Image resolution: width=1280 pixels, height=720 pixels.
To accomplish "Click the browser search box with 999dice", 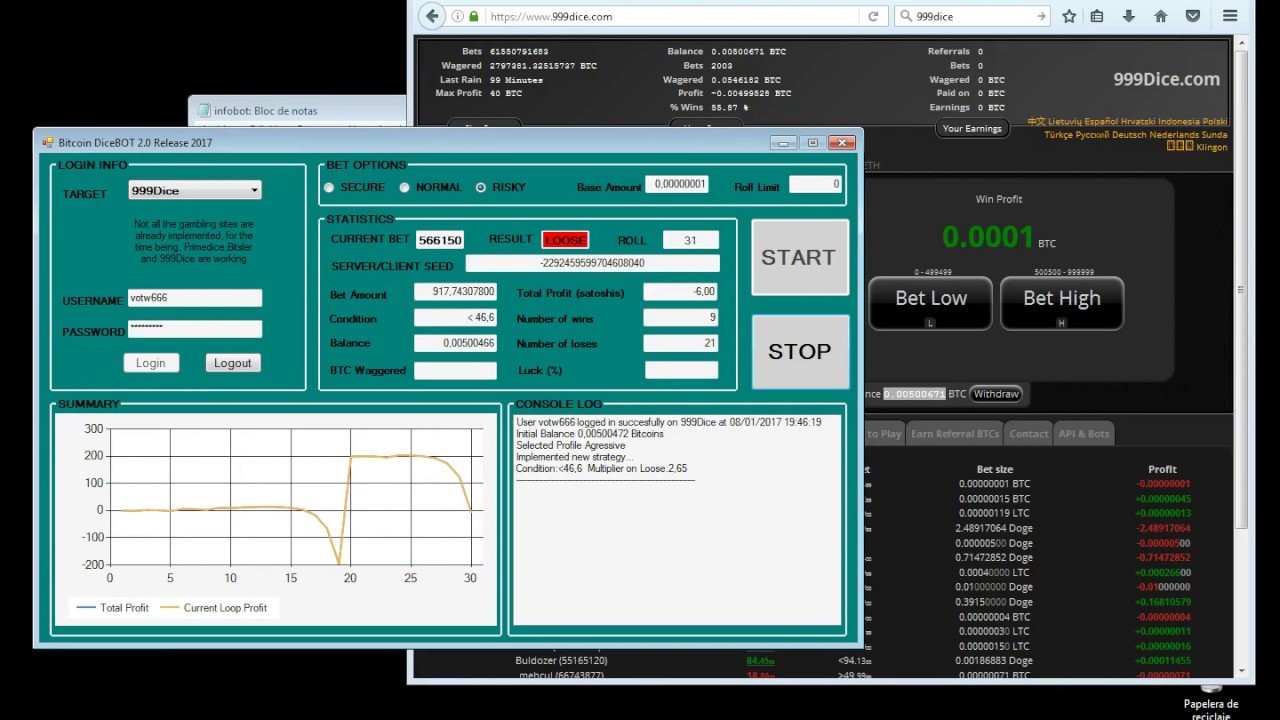I will tap(972, 16).
